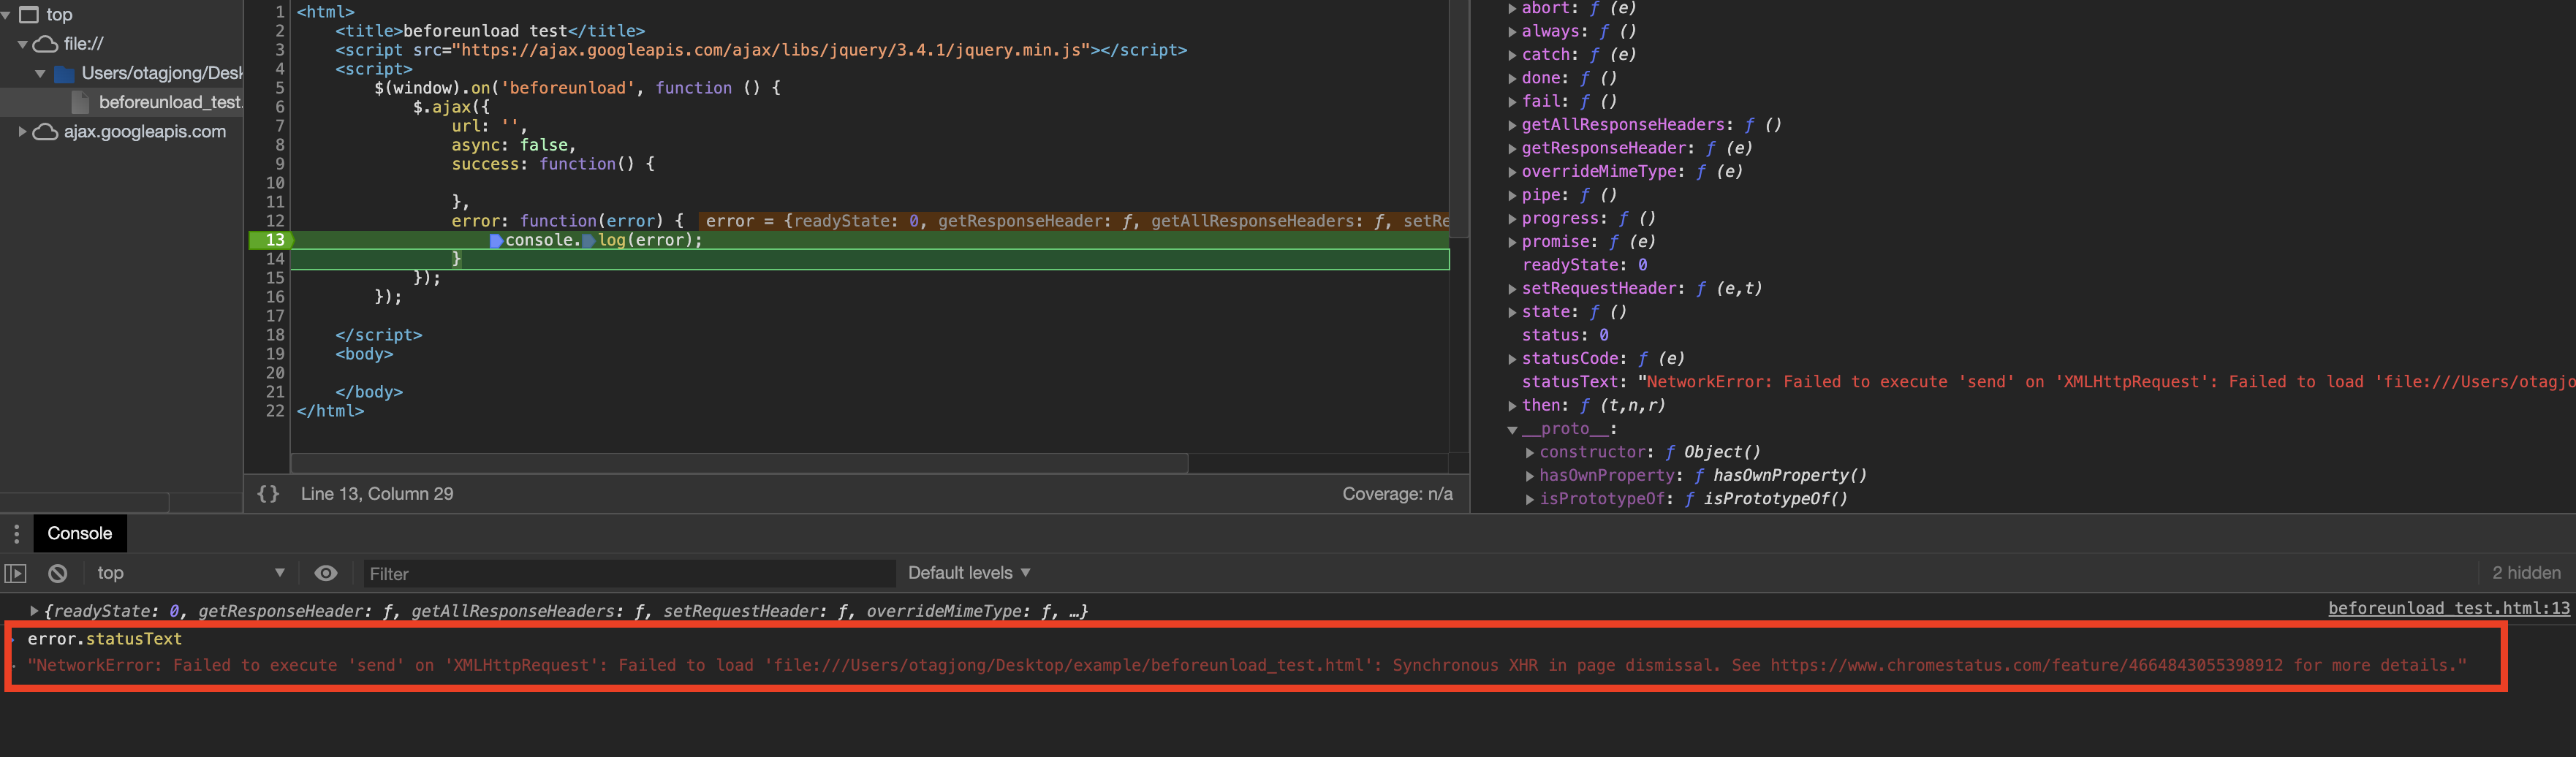Click the top frame window icon
The width and height of the screenshot is (2576, 757).
point(29,15)
